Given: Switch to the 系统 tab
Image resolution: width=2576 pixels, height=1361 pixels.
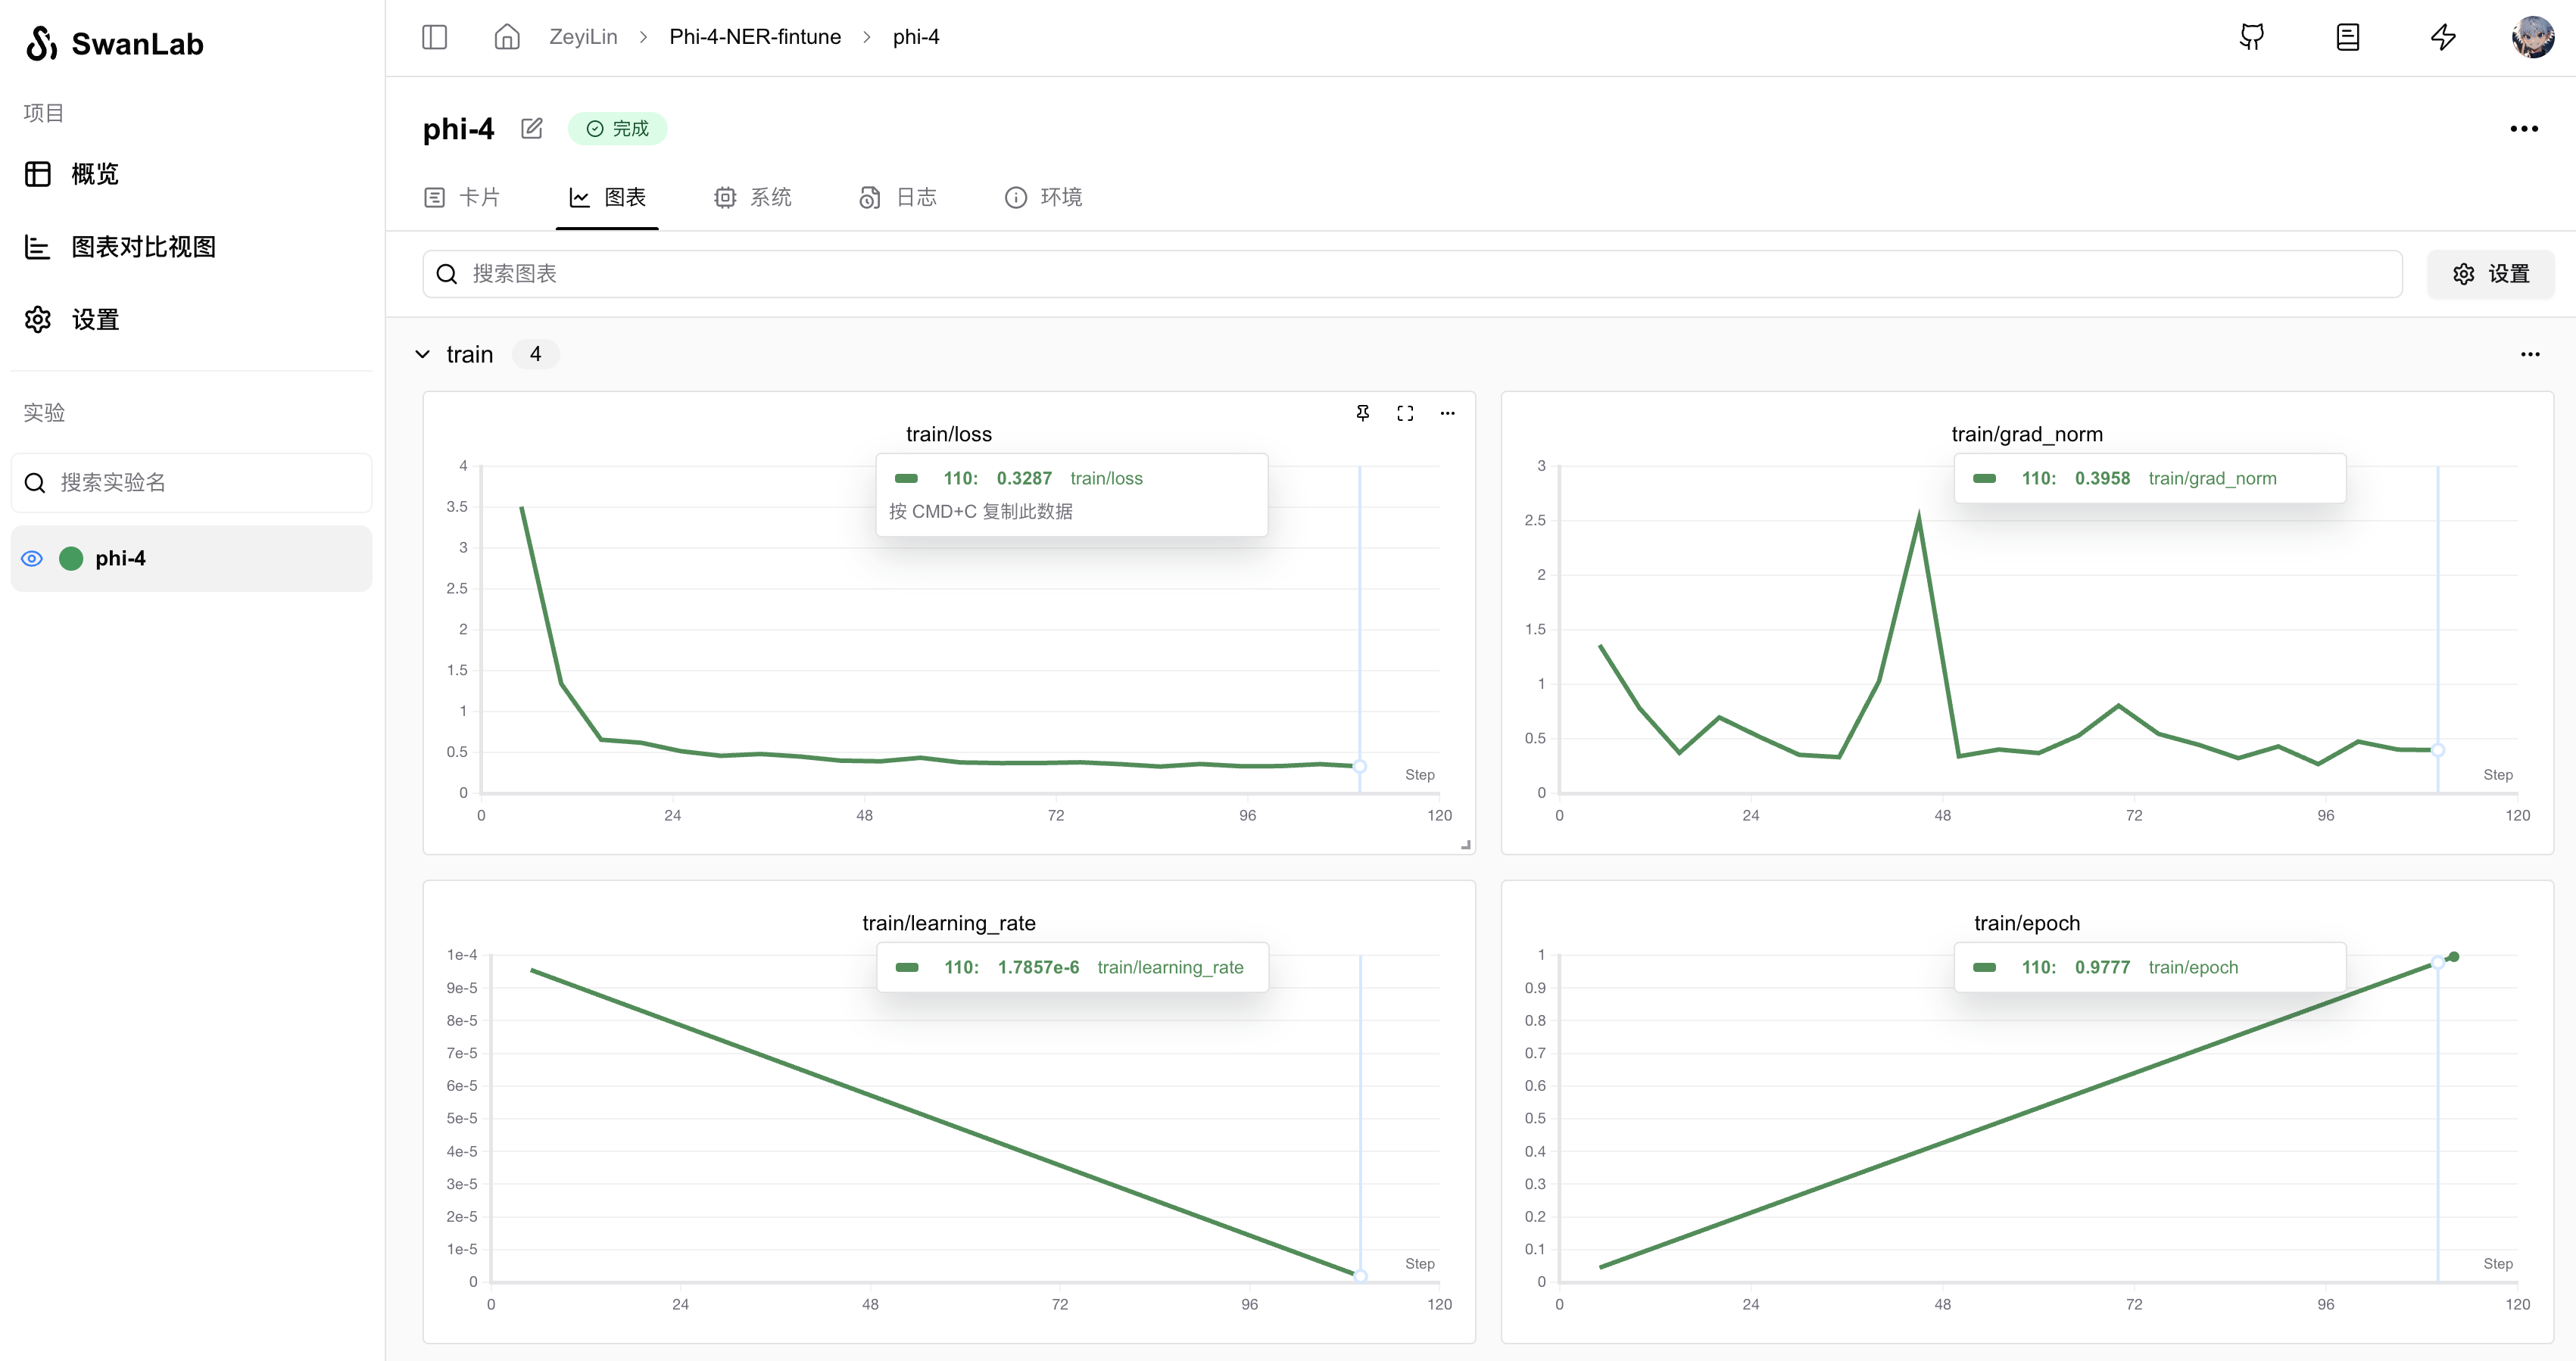Looking at the screenshot, I should (753, 197).
